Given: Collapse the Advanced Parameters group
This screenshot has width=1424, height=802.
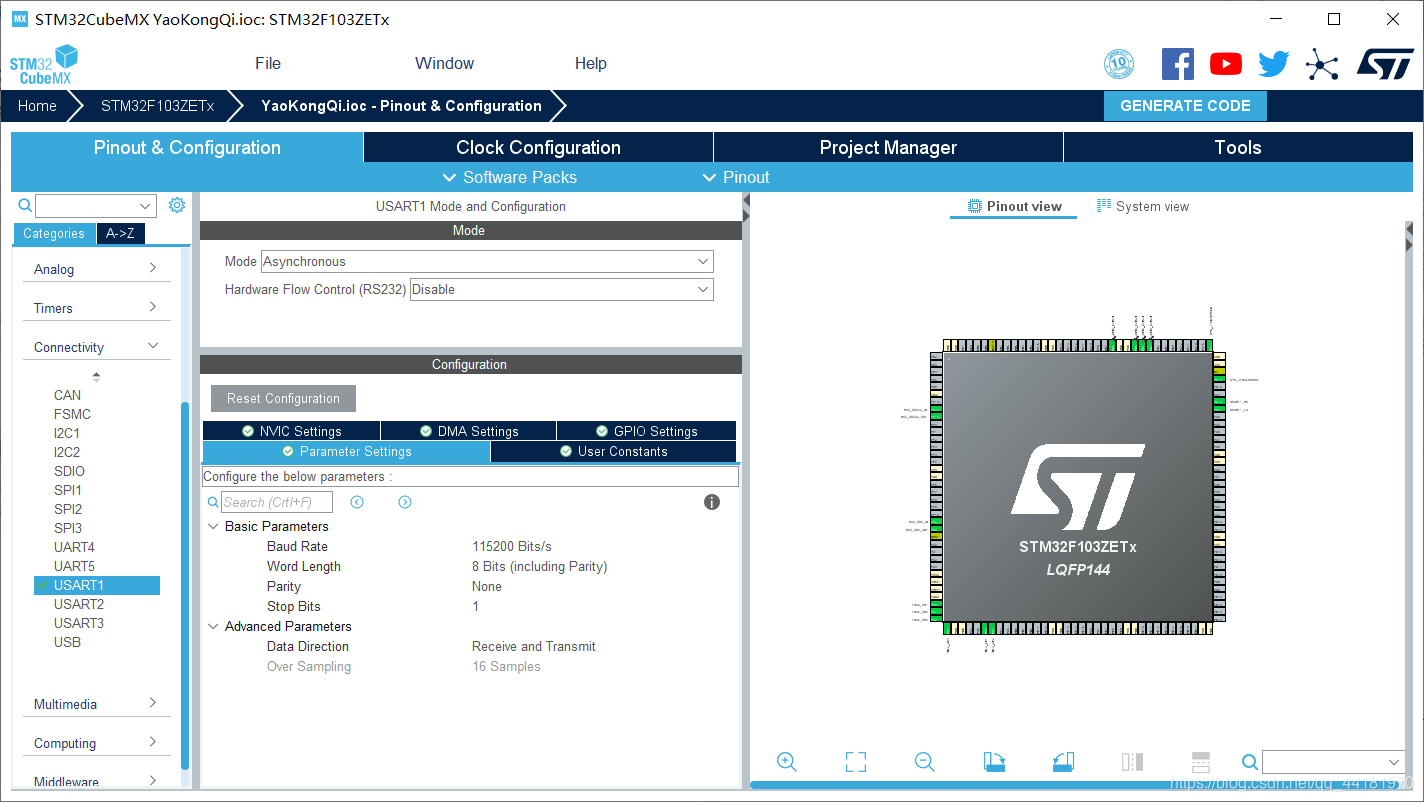Looking at the screenshot, I should click(x=213, y=626).
